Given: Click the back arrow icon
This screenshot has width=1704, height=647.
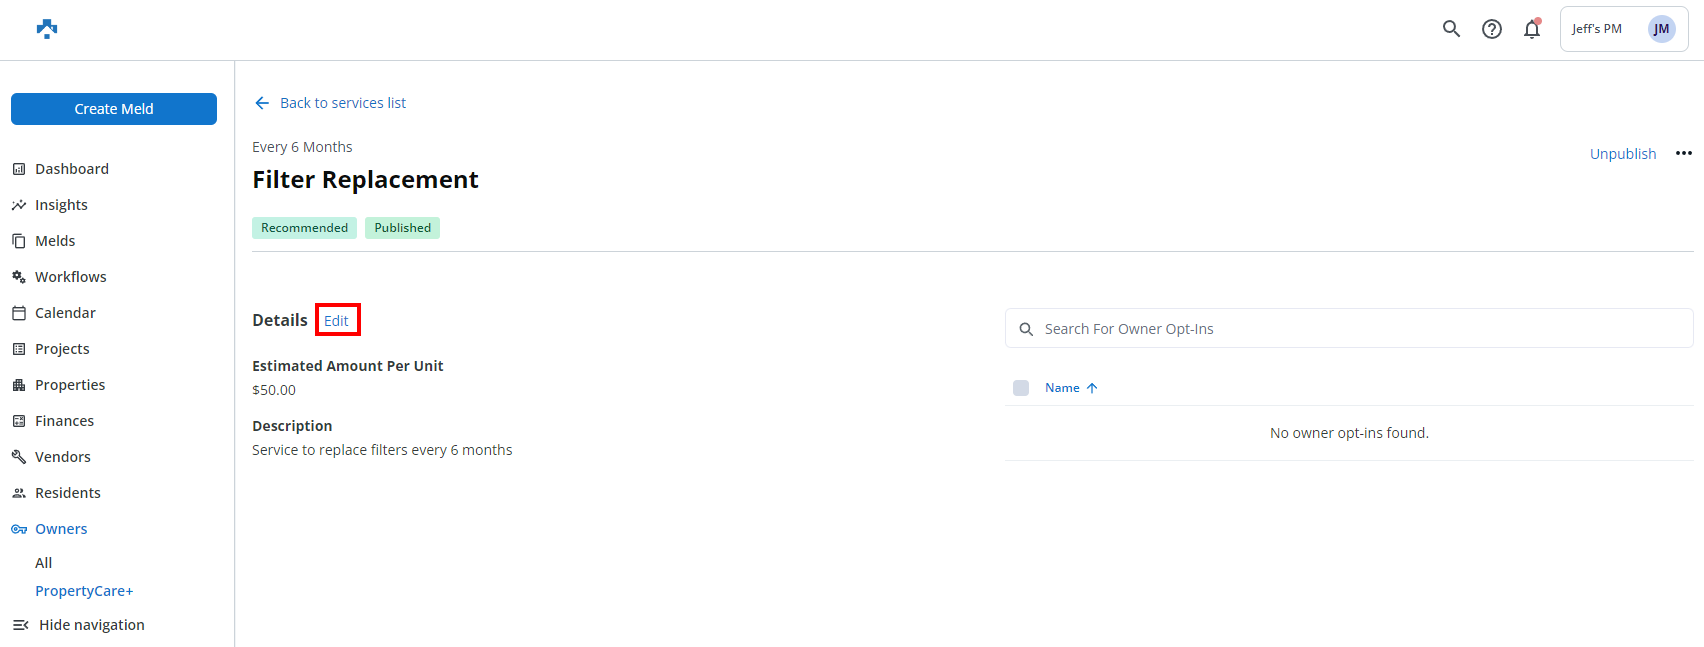Looking at the screenshot, I should [x=262, y=103].
